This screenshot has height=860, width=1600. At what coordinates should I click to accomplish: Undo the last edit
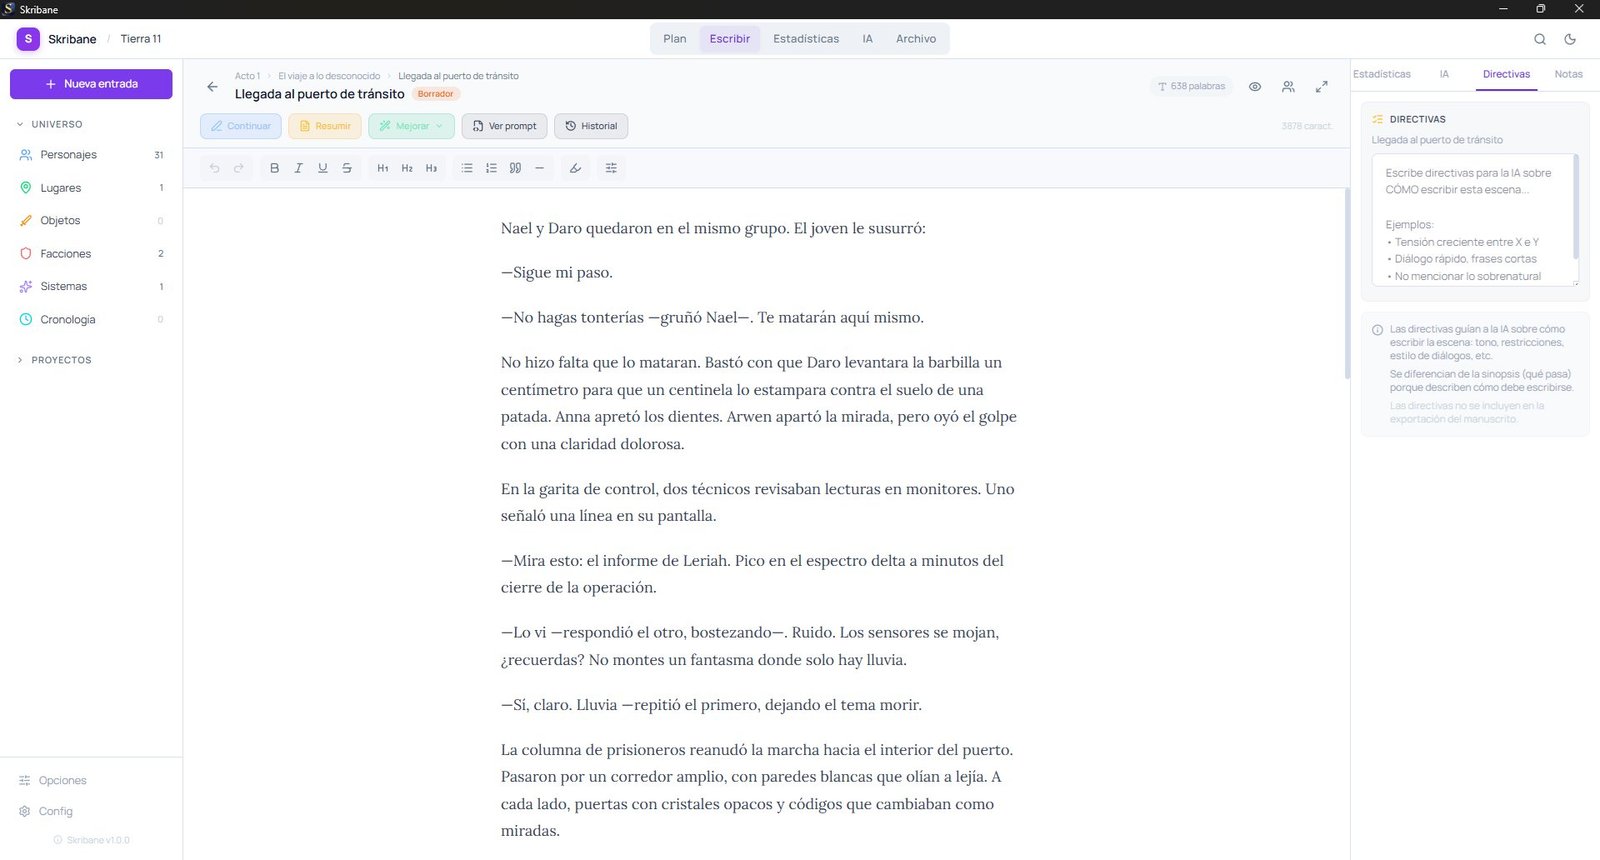(214, 168)
